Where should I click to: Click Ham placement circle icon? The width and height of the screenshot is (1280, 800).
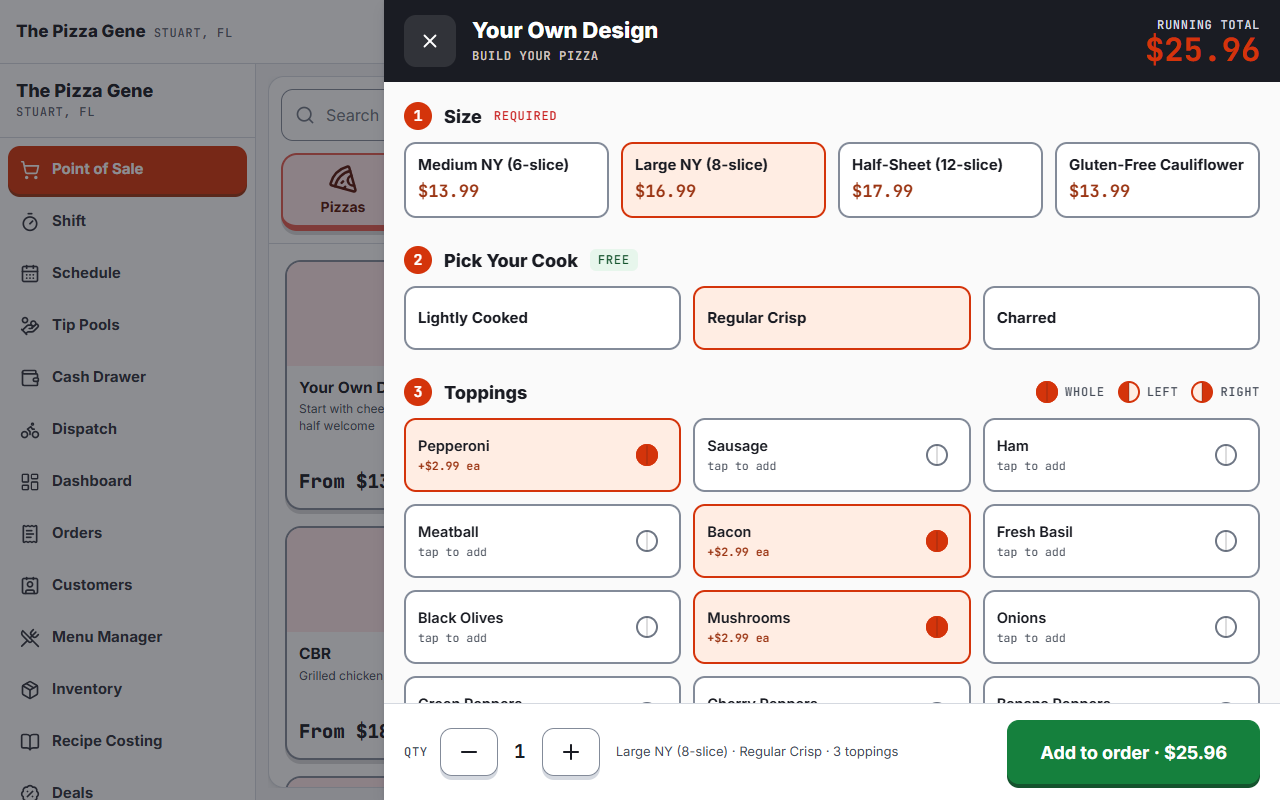click(x=1226, y=455)
